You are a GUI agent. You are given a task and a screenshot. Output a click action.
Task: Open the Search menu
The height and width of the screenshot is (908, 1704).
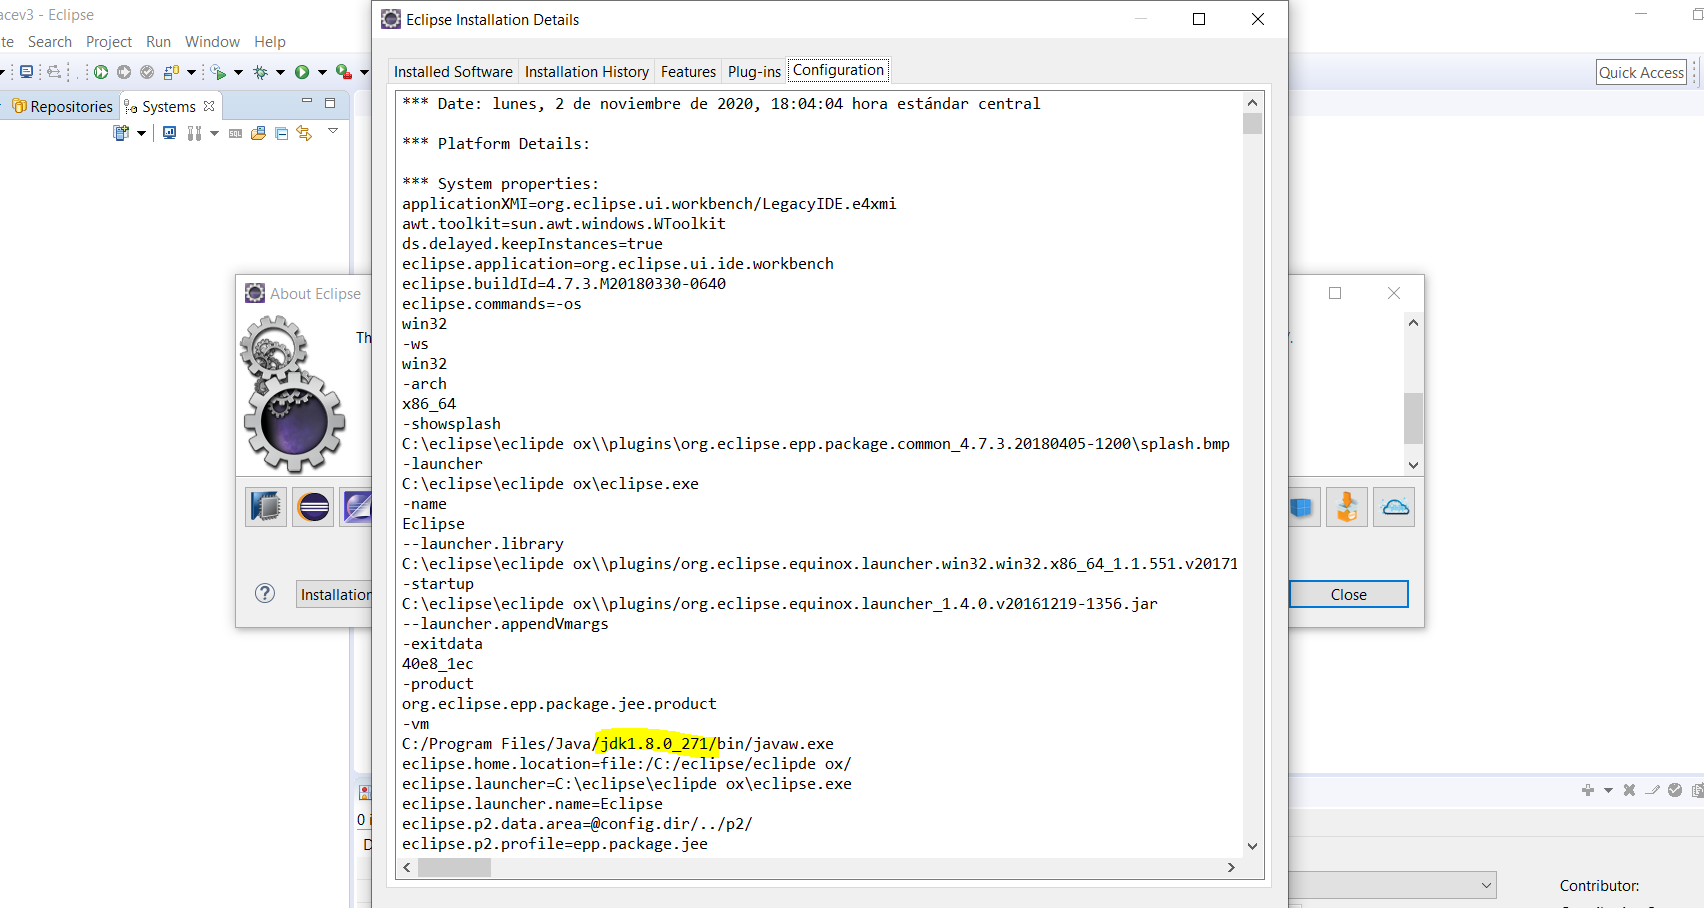click(x=50, y=42)
